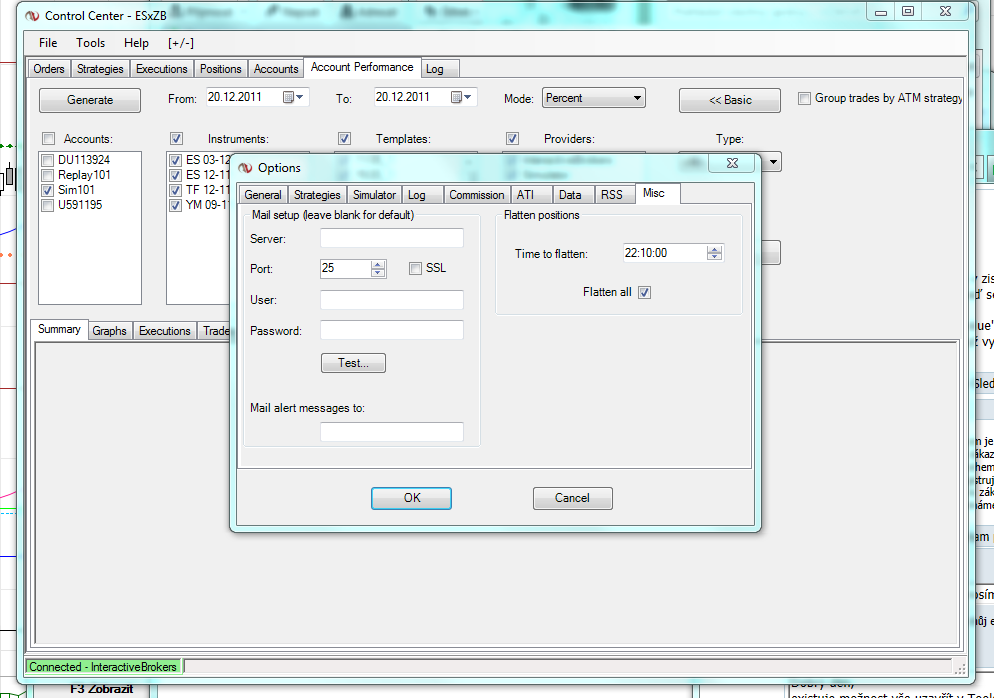Check the Replay101 account

[47, 175]
